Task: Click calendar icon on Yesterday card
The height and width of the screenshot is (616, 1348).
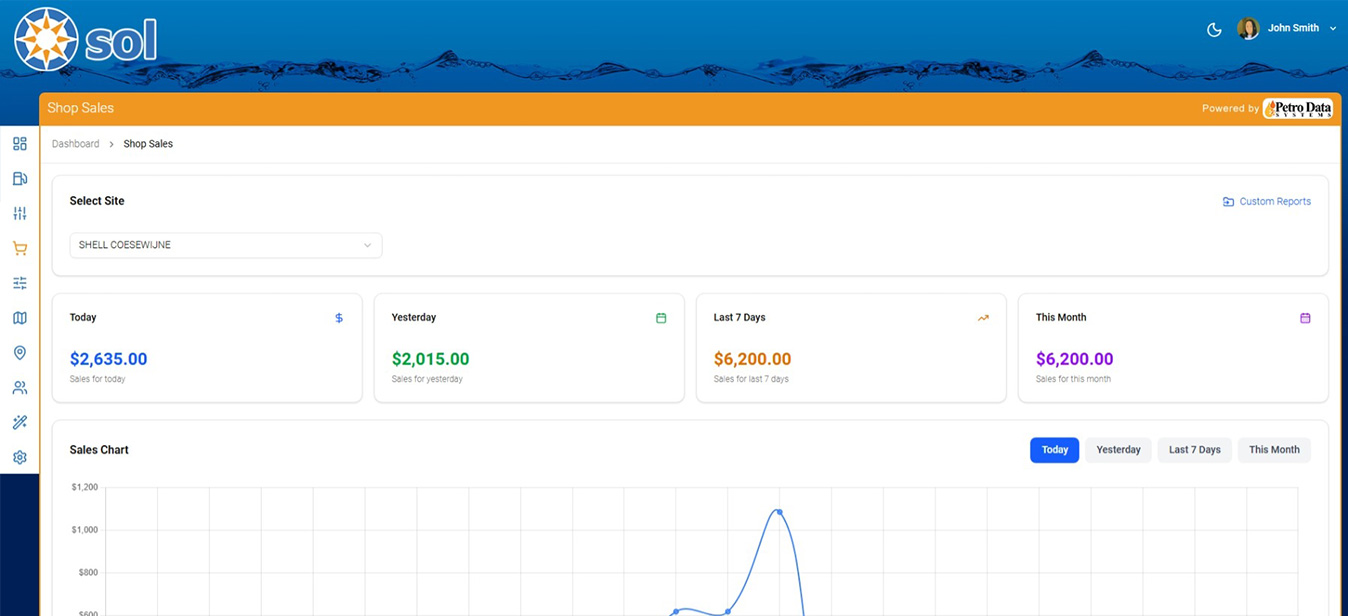Action: pos(661,318)
